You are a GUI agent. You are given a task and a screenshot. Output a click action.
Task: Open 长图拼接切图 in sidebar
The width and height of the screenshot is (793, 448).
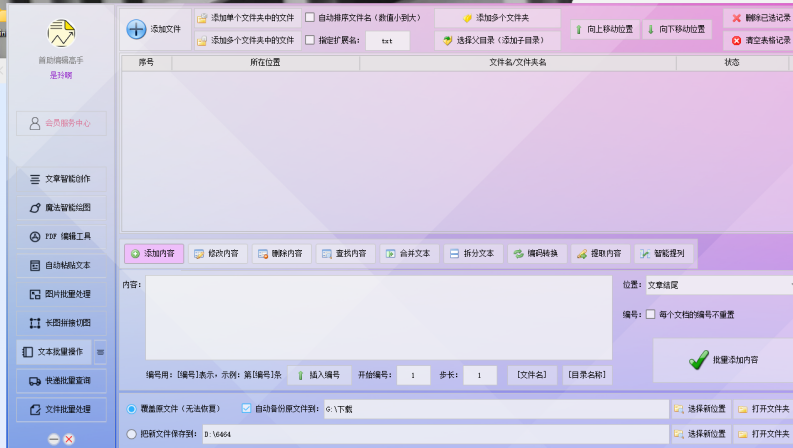61,323
